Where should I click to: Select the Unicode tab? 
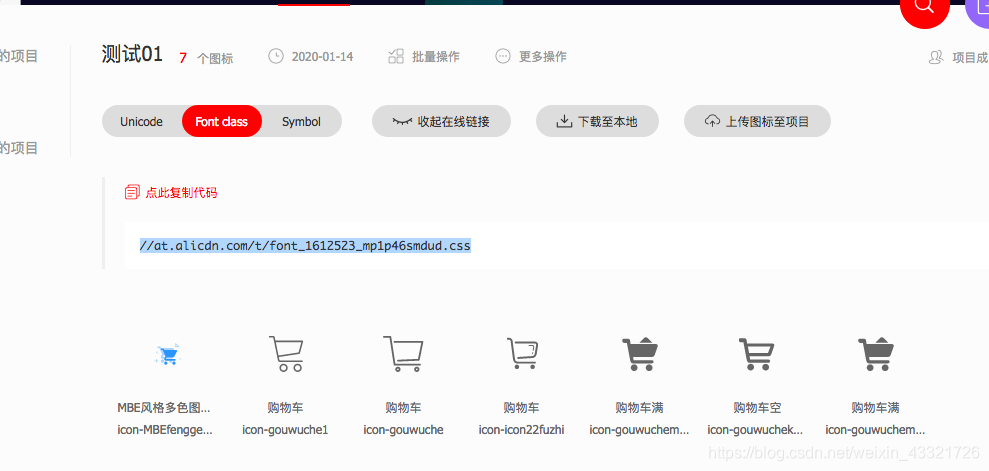point(141,122)
